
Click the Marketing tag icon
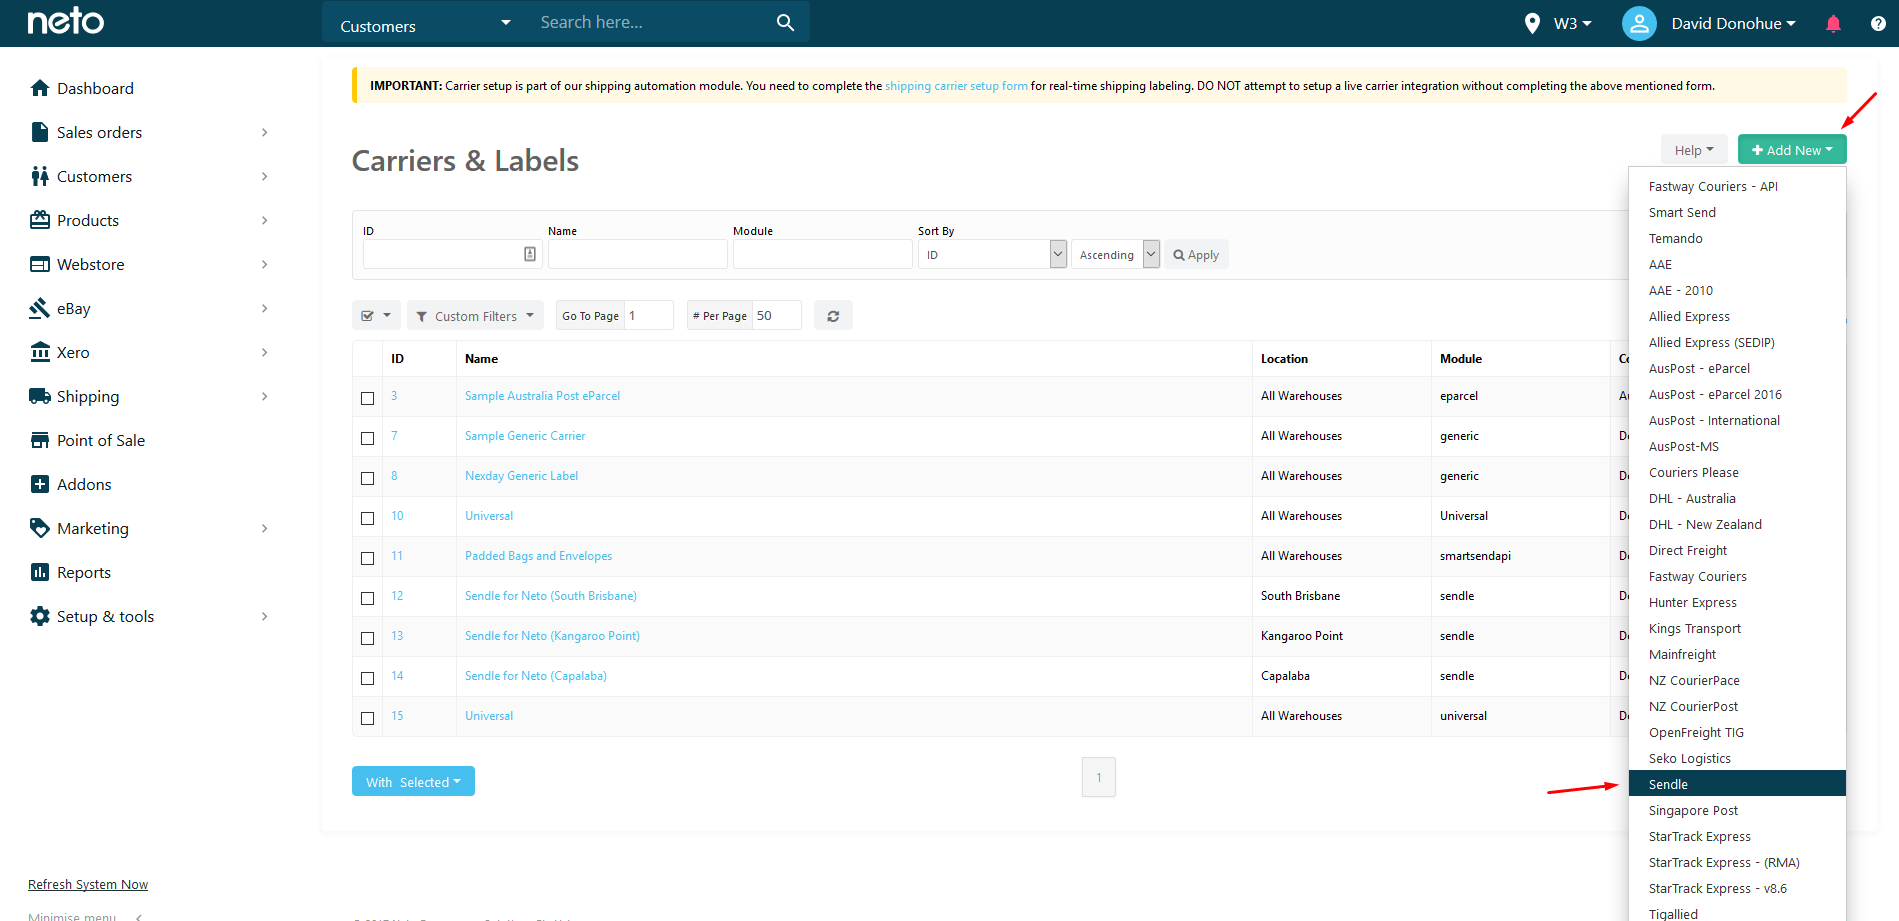coord(40,528)
